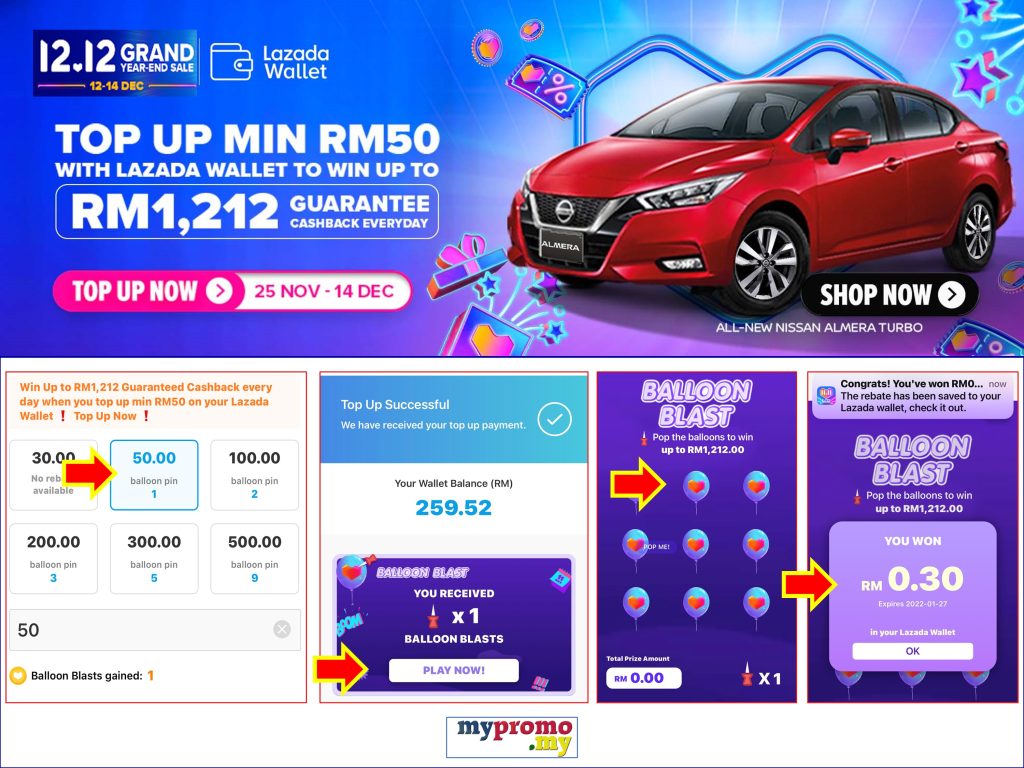Click the Lazada Wallet logo icon

(231, 62)
